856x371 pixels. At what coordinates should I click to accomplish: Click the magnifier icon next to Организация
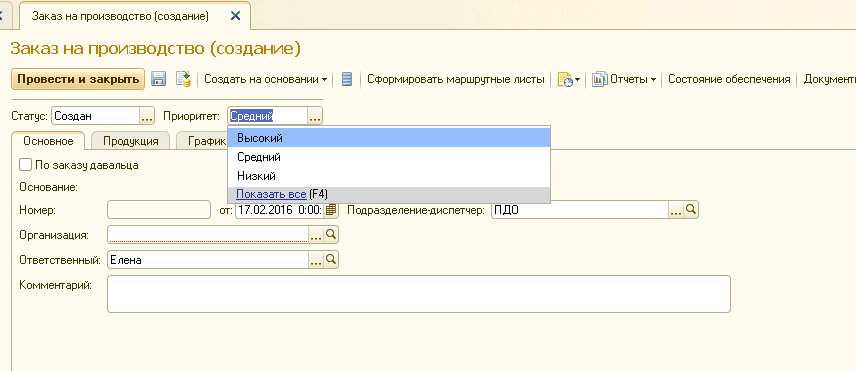[x=331, y=235]
